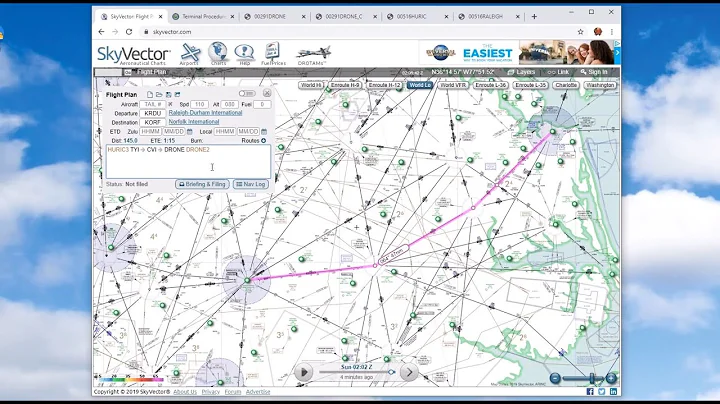Image resolution: width=720 pixels, height=404 pixels.
Task: Click the TAIL # aircraft input field
Action: pos(152,105)
